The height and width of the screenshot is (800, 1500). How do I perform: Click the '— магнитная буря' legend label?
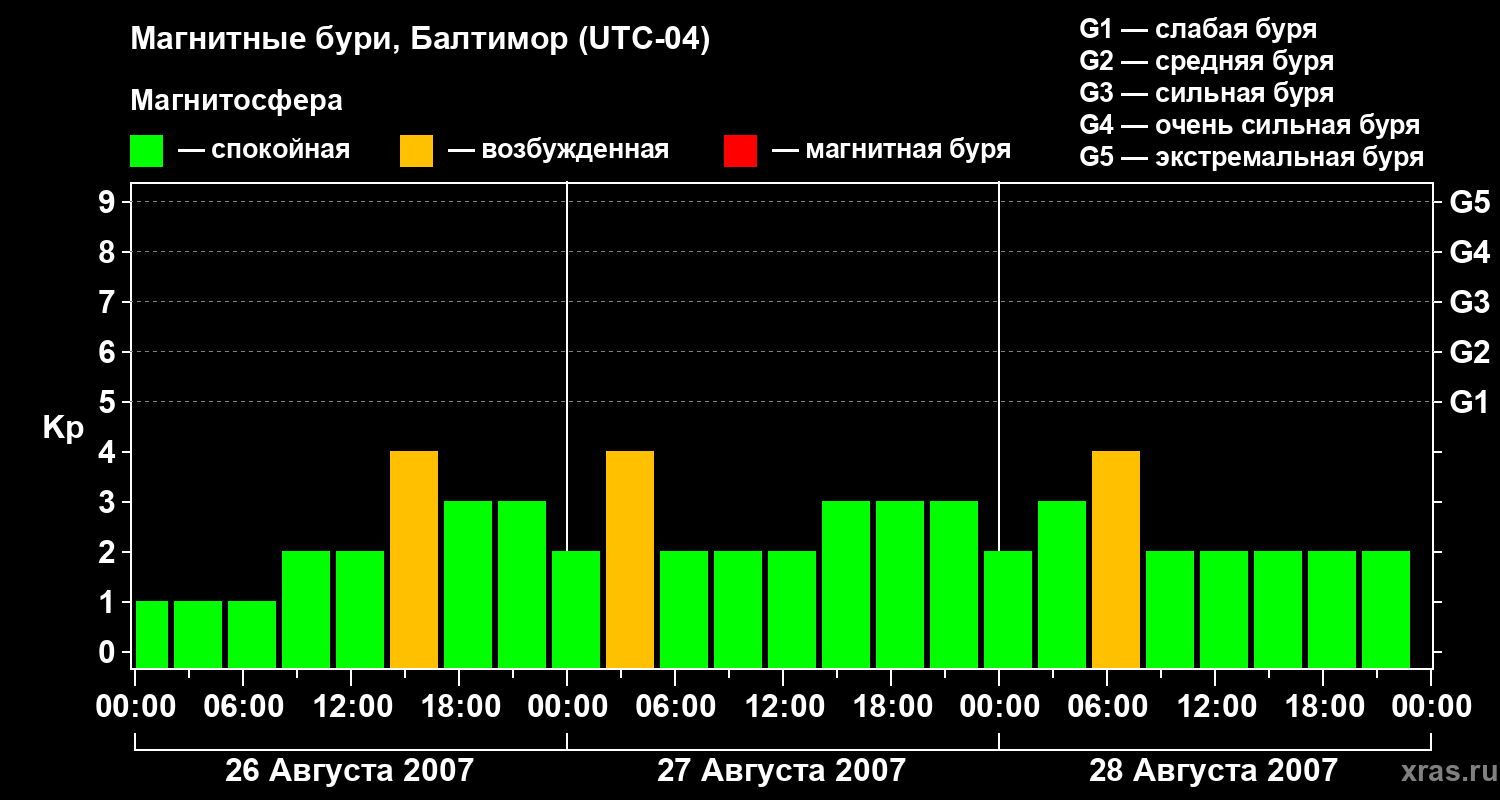point(892,150)
